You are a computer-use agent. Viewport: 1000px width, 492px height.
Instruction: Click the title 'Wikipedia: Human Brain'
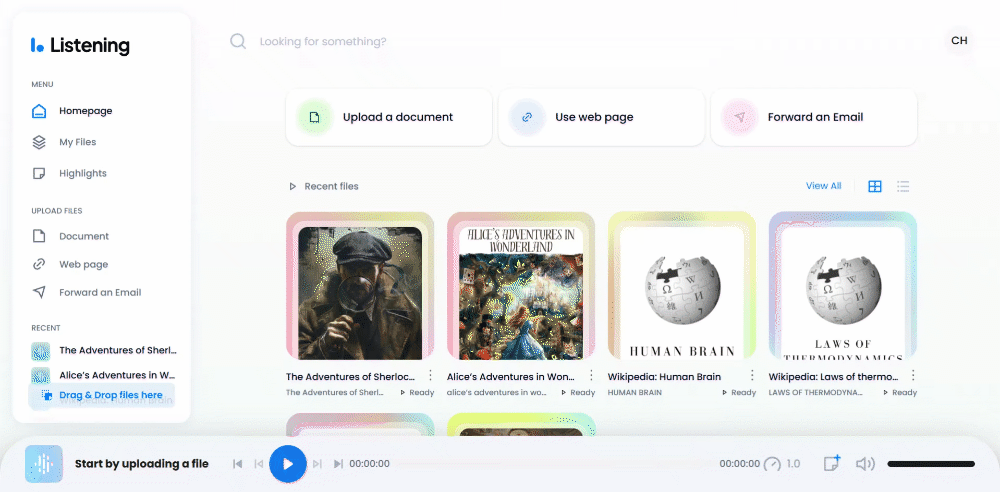(664, 376)
